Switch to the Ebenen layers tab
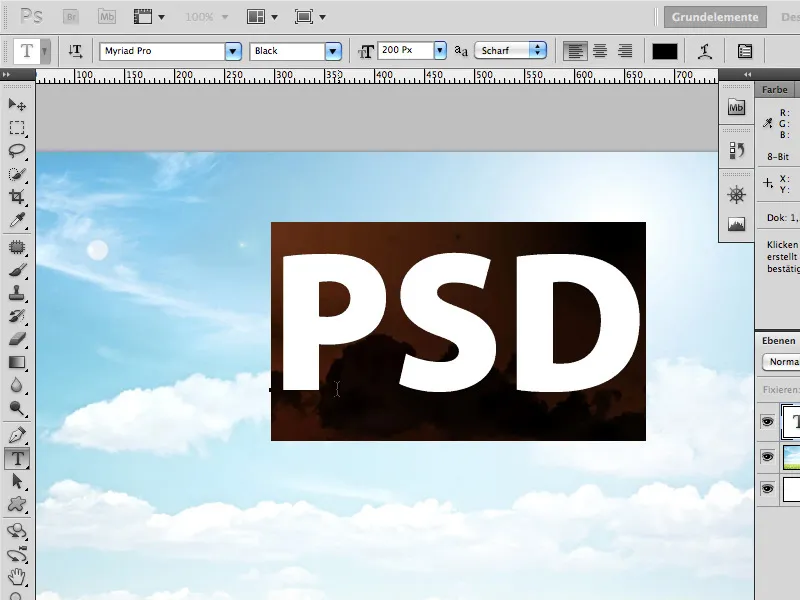The height and width of the screenshot is (600, 800). pyautogui.click(x=779, y=341)
